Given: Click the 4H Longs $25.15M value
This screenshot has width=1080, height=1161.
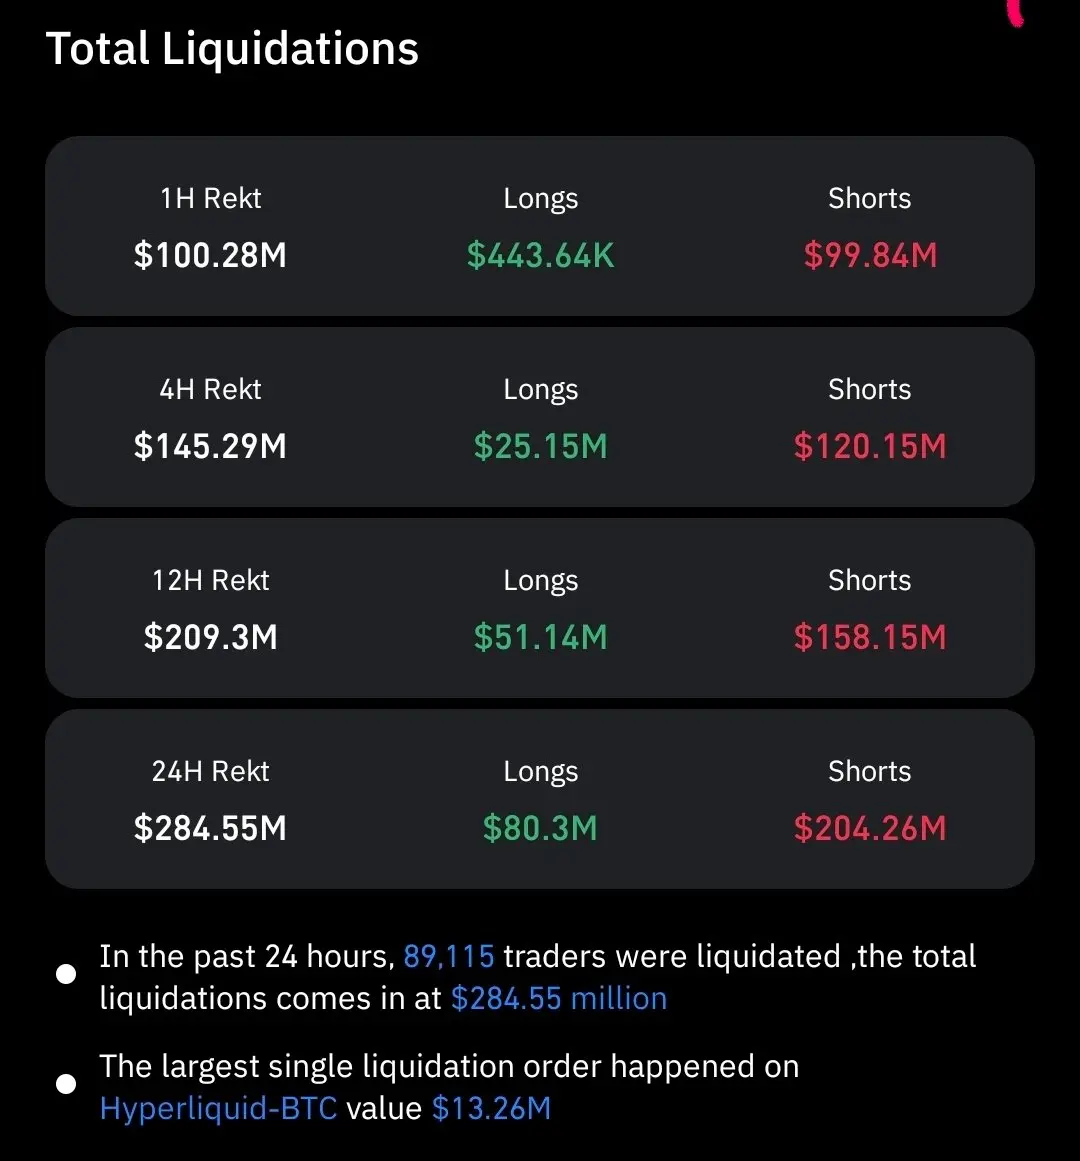Looking at the screenshot, I should (540, 446).
